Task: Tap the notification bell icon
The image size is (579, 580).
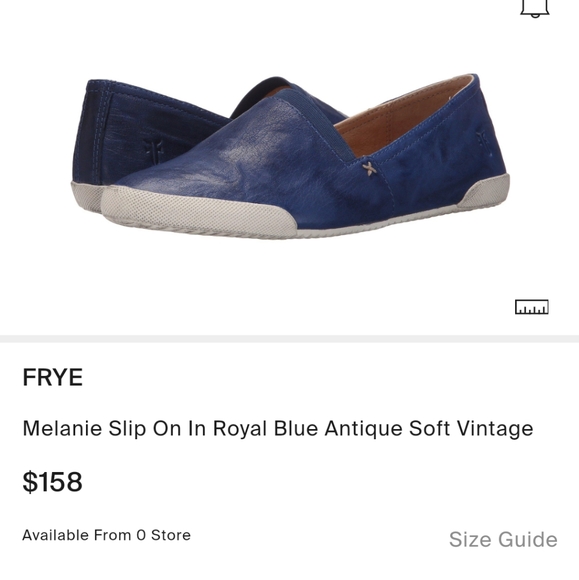Action: coord(535,8)
